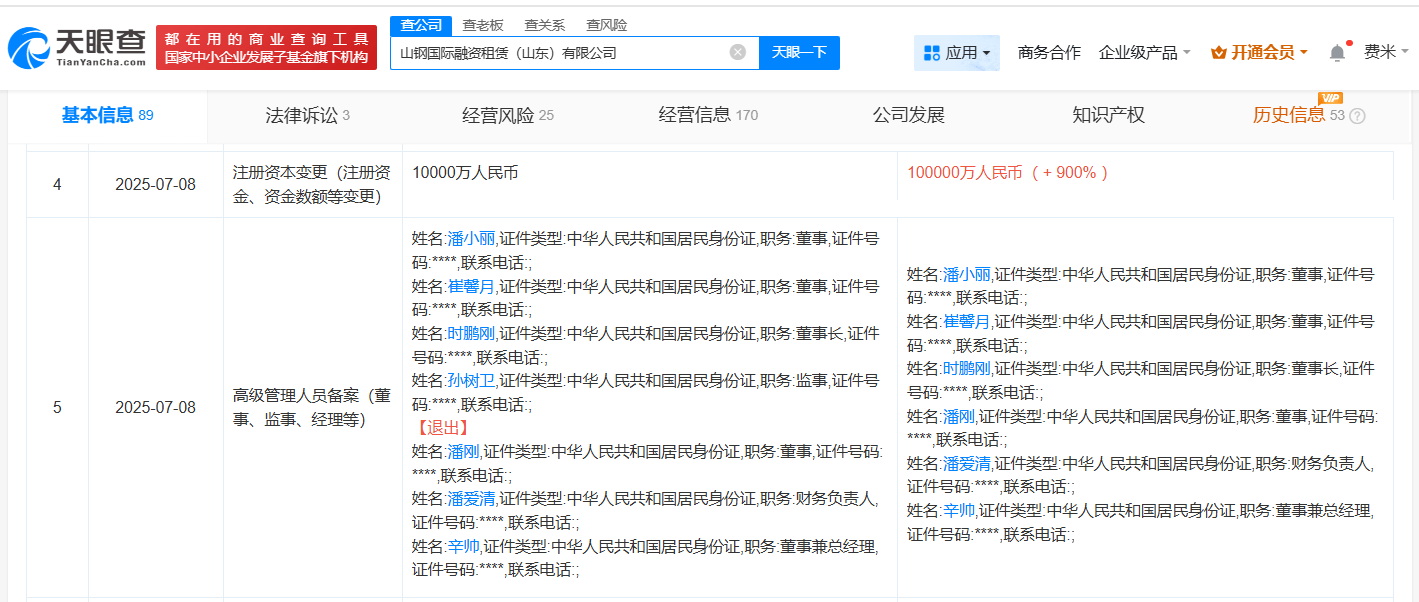This screenshot has height=602, width=1419.
Task: Click the red promotional banner image
Action: pos(266,47)
